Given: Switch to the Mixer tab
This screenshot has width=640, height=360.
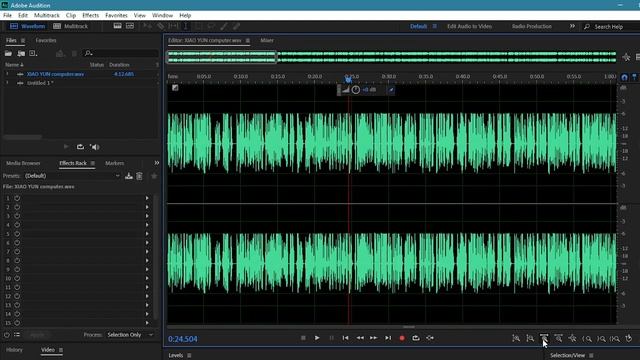Looking at the screenshot, I should 267,40.
